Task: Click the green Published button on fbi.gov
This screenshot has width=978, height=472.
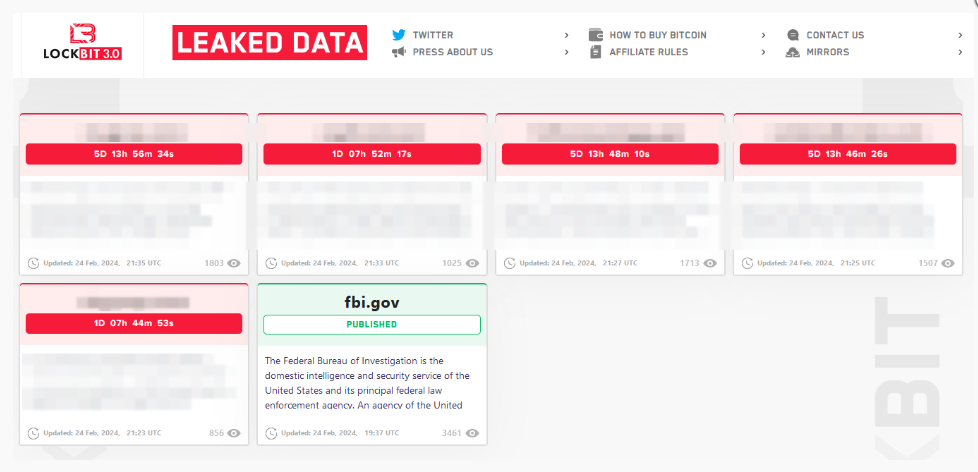Action: (372, 324)
